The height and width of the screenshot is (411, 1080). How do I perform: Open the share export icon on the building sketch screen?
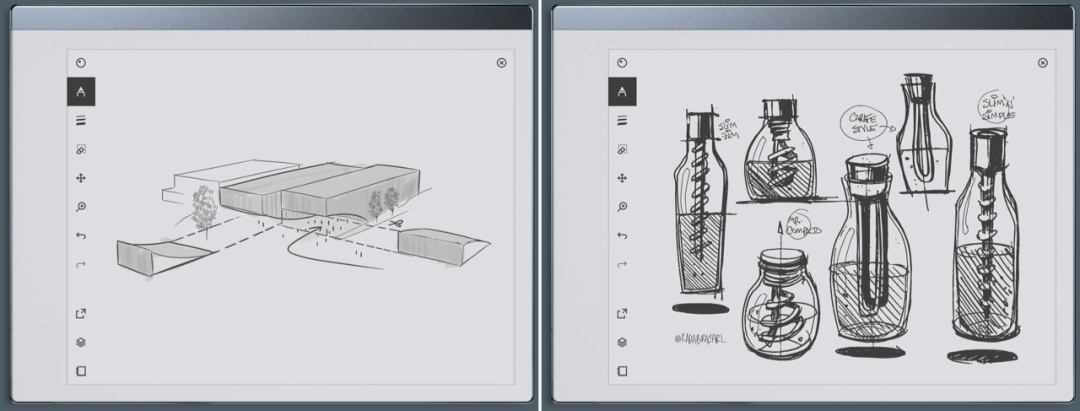pos(81,313)
